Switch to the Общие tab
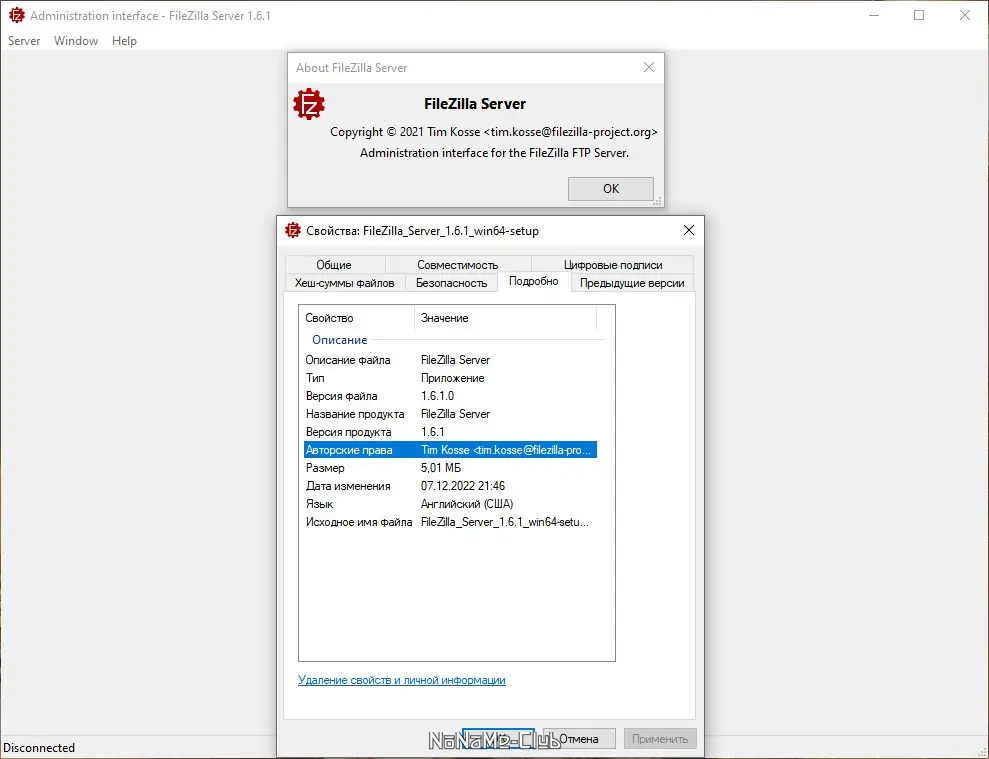 pyautogui.click(x=334, y=265)
